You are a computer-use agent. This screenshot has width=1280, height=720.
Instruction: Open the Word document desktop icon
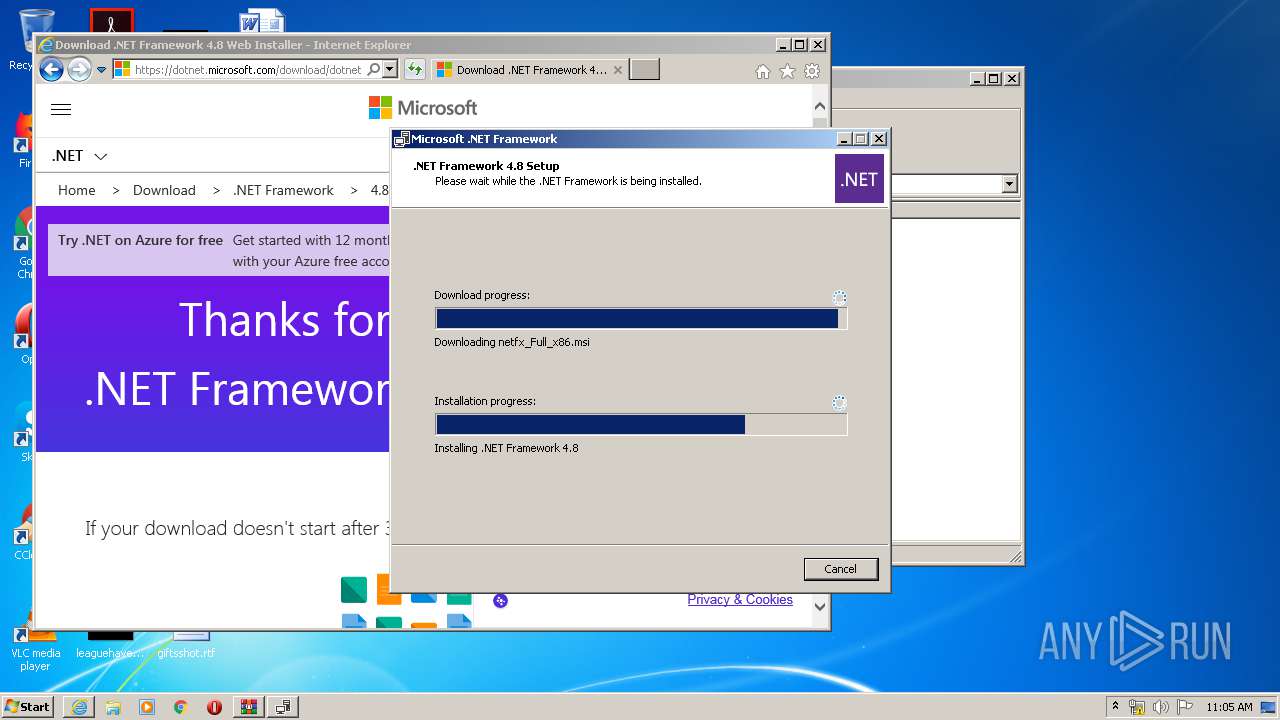click(262, 22)
